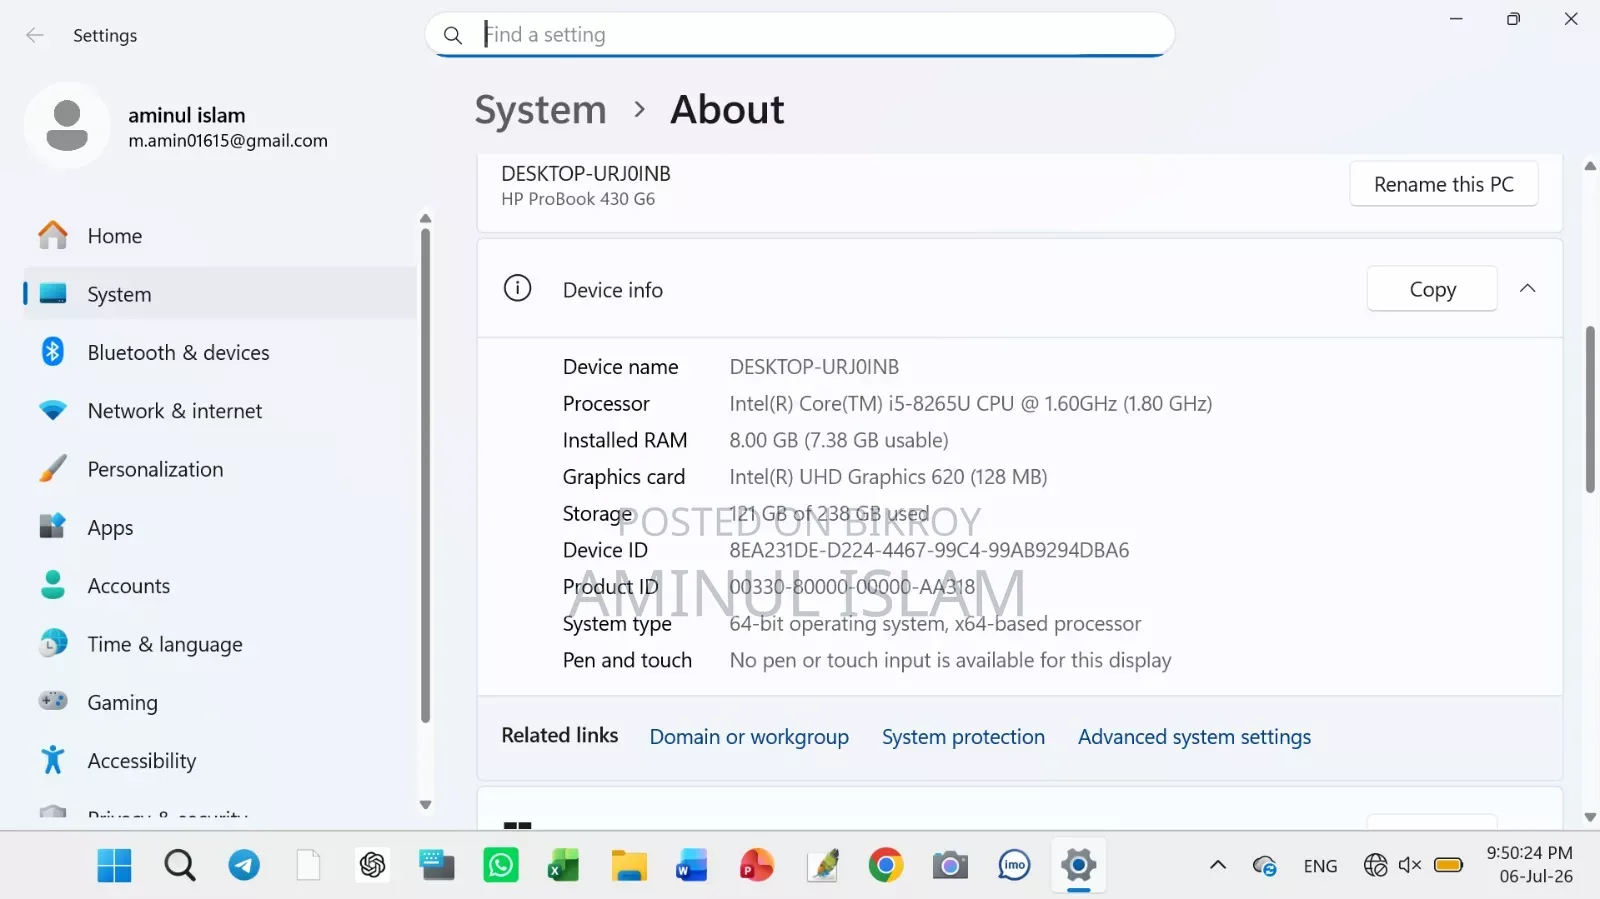Copy the device info
The image size is (1600, 899).
click(1432, 289)
